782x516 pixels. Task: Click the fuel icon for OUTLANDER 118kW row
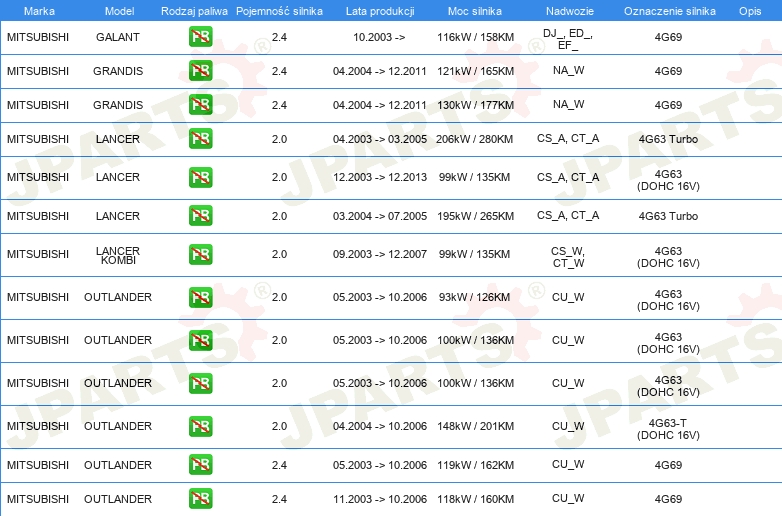click(x=200, y=499)
